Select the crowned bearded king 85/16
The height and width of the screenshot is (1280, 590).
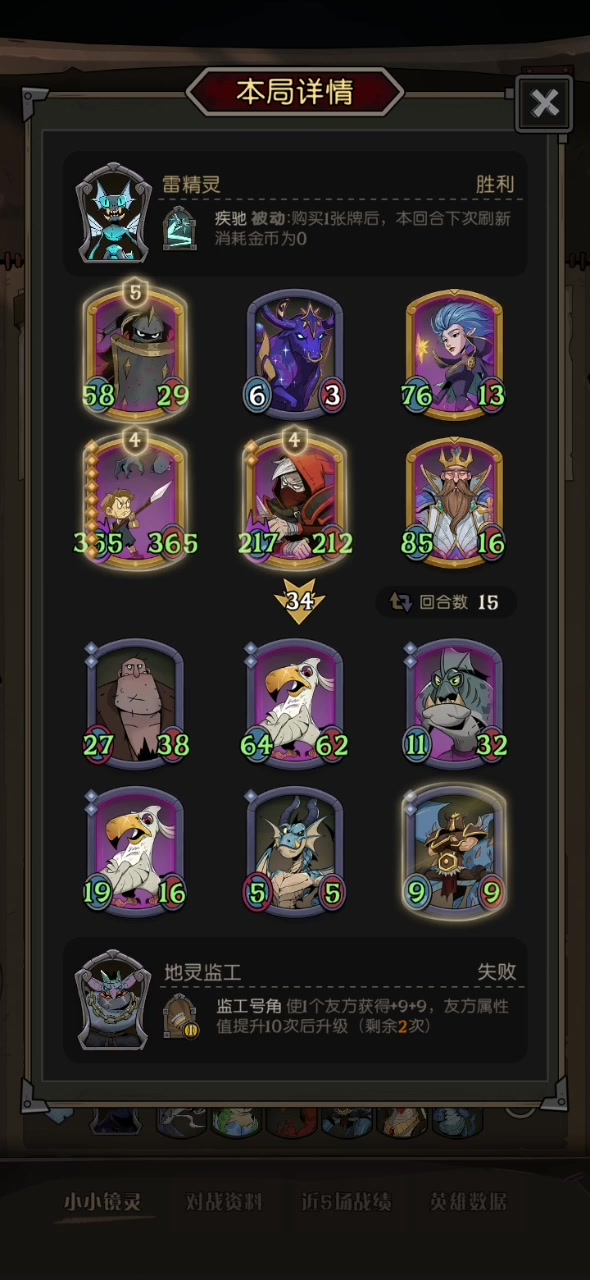(x=455, y=500)
